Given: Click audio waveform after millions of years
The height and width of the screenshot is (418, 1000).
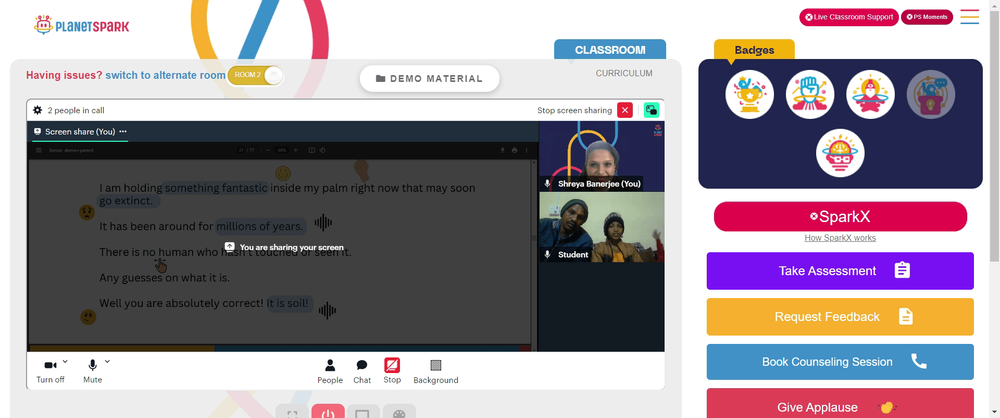Looking at the screenshot, I should tap(323, 223).
